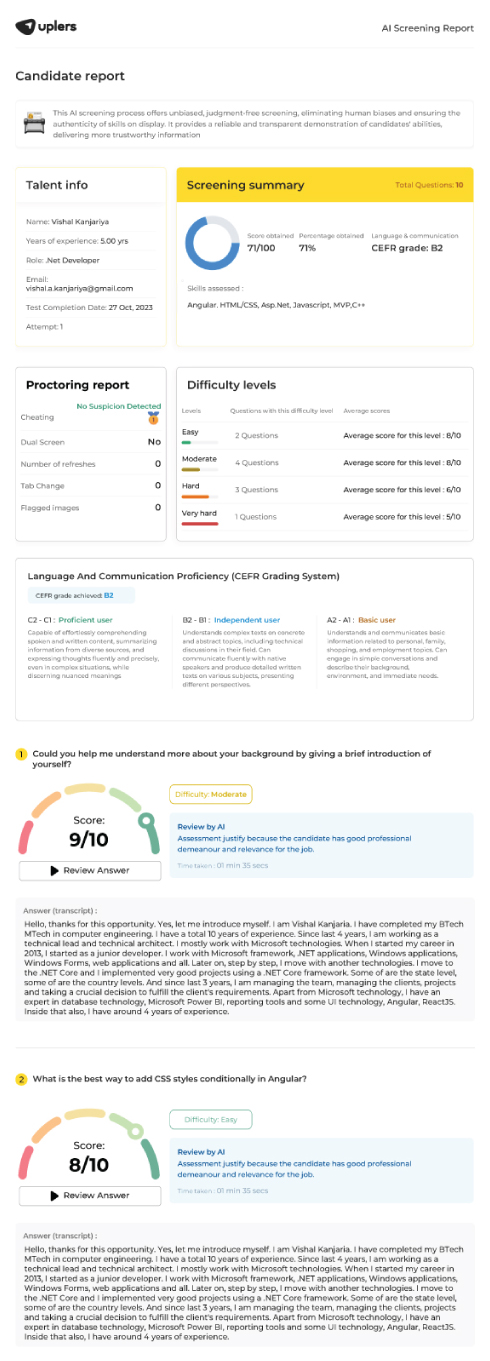This screenshot has width=490, height=1361.
Task: Click the 9/10 score gauge
Action: pos(89,822)
